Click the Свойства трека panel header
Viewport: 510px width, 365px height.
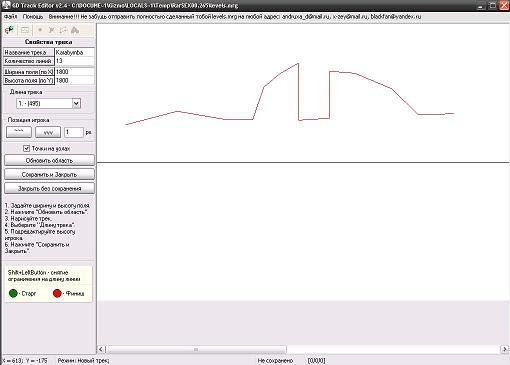coord(49,42)
